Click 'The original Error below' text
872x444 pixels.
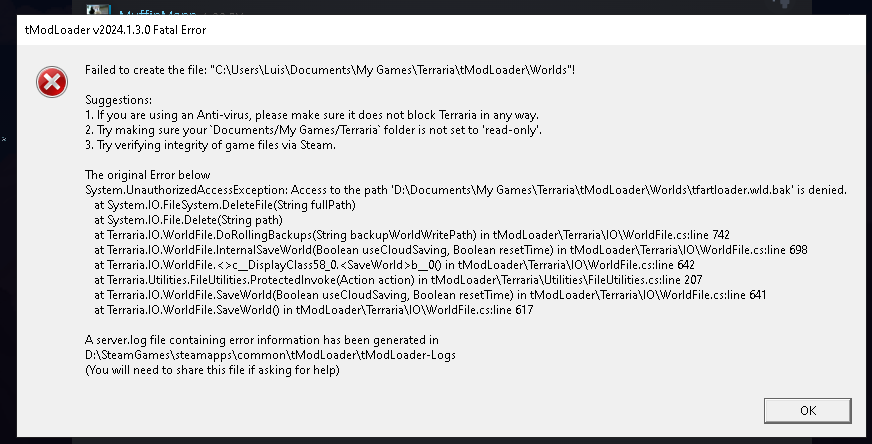(x=147, y=175)
